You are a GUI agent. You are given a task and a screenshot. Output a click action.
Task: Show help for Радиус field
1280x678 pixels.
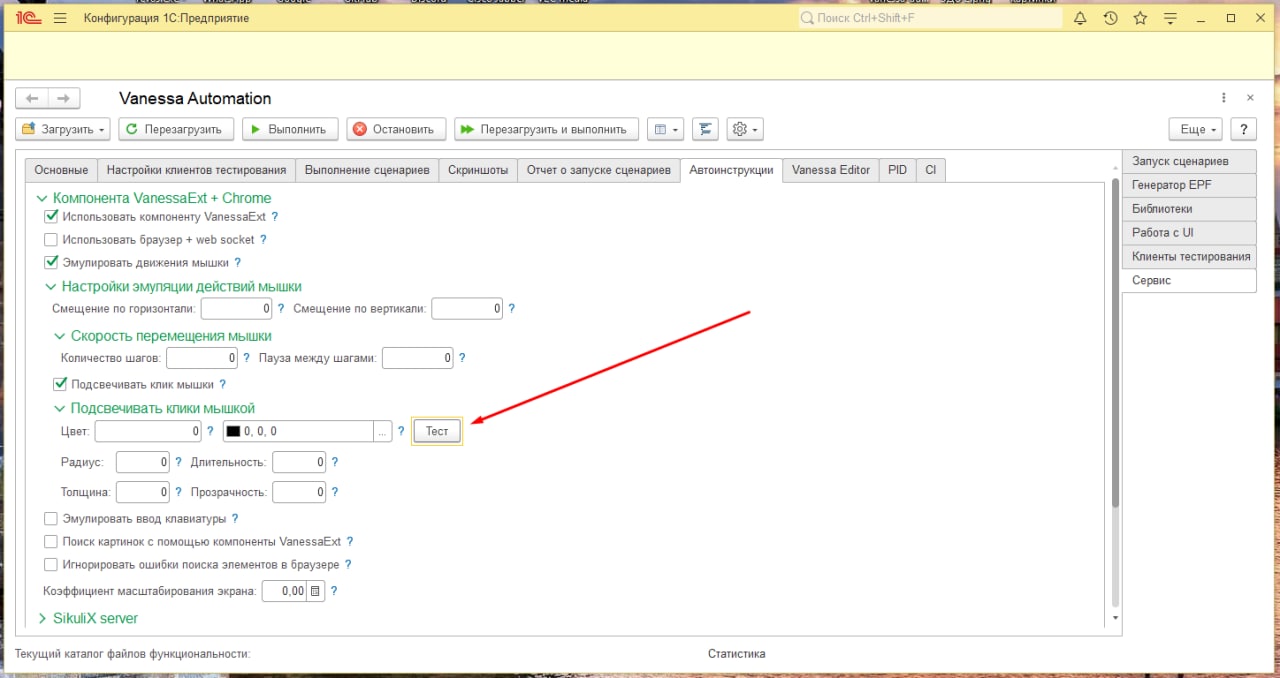(x=179, y=462)
